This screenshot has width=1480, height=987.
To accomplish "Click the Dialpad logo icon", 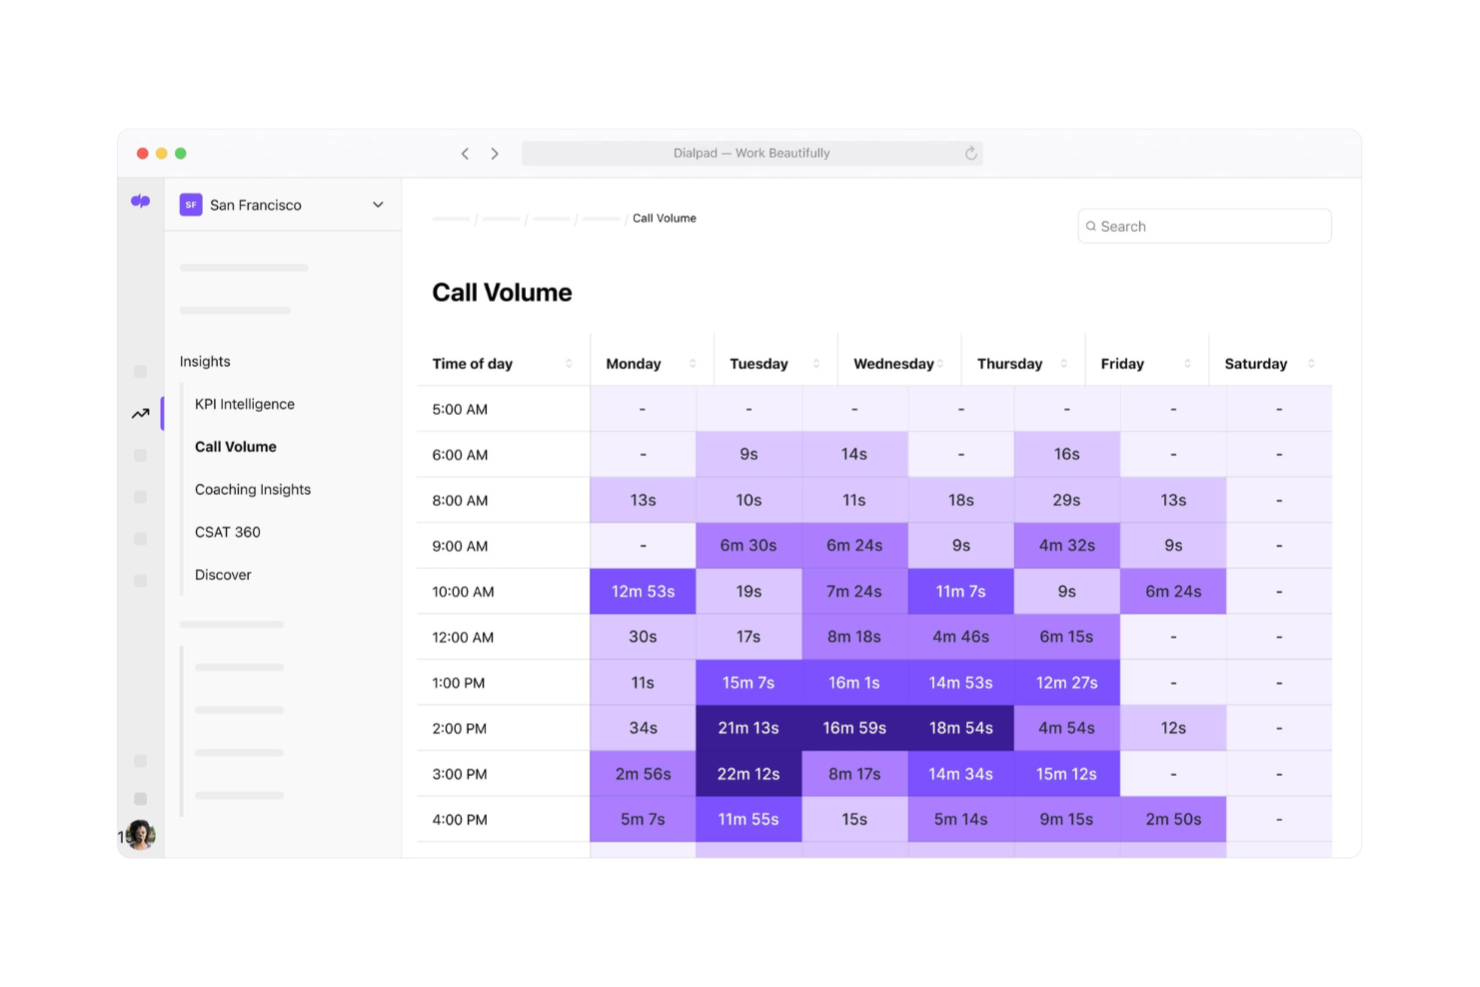I will click(140, 201).
